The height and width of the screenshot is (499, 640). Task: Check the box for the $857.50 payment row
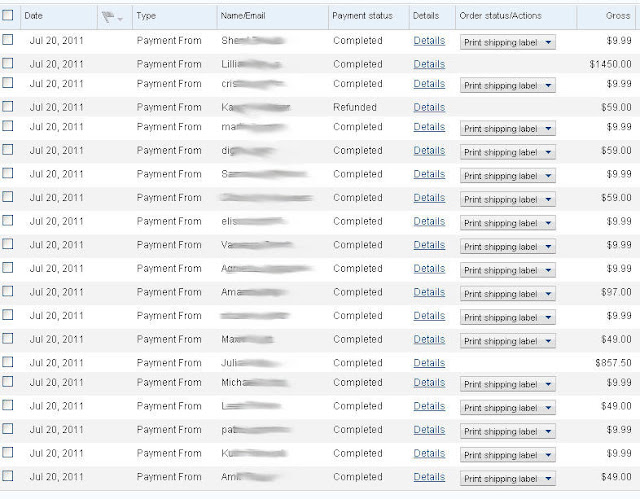click(7, 362)
